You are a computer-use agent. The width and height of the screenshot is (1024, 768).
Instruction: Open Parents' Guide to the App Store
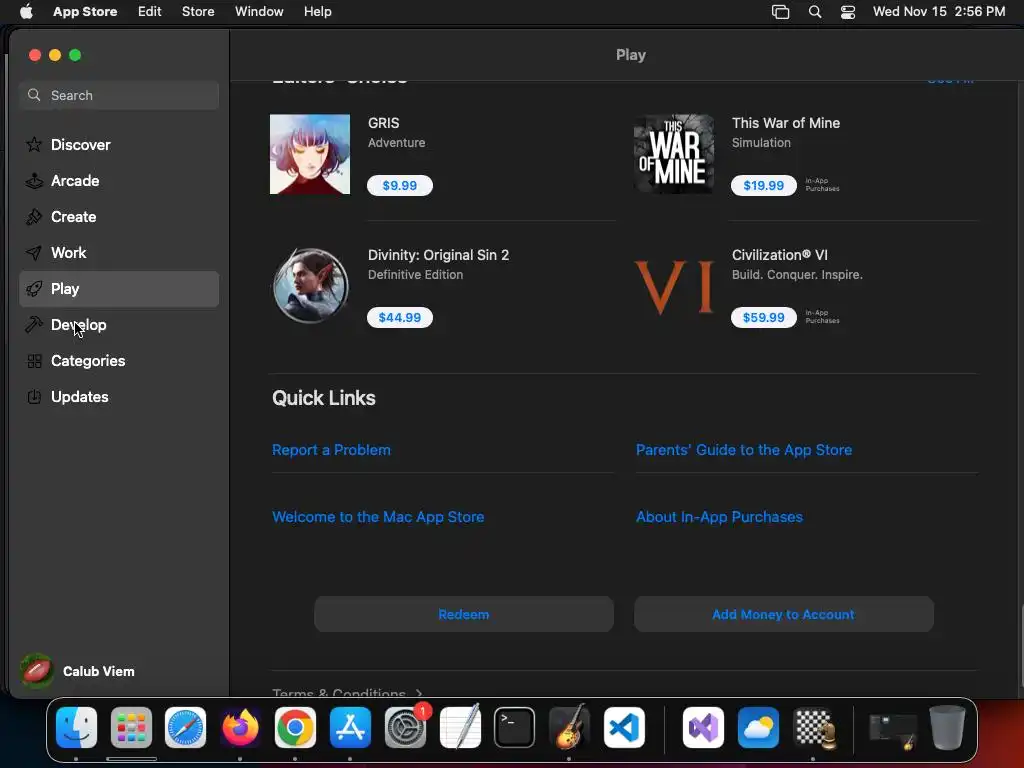tap(744, 450)
